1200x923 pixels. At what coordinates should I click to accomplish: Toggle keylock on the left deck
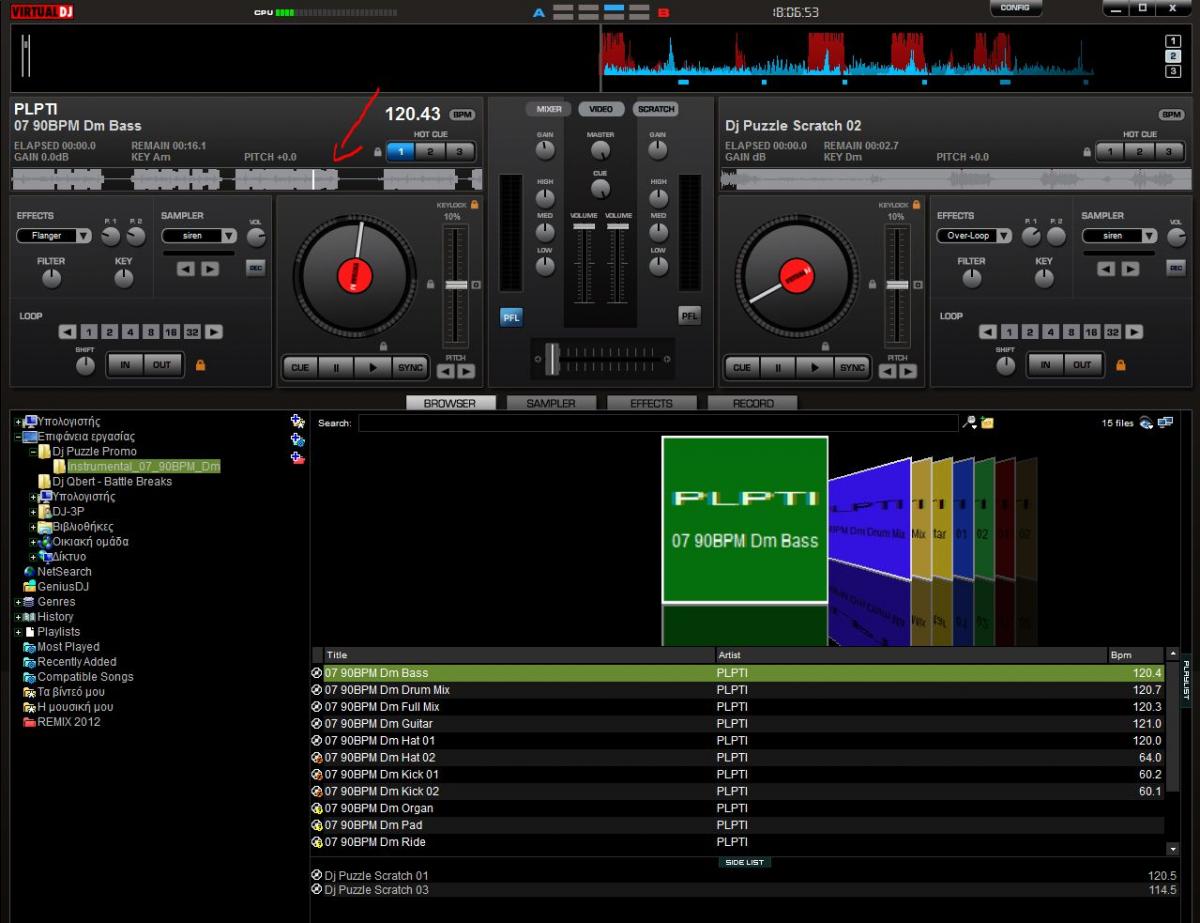[475, 204]
